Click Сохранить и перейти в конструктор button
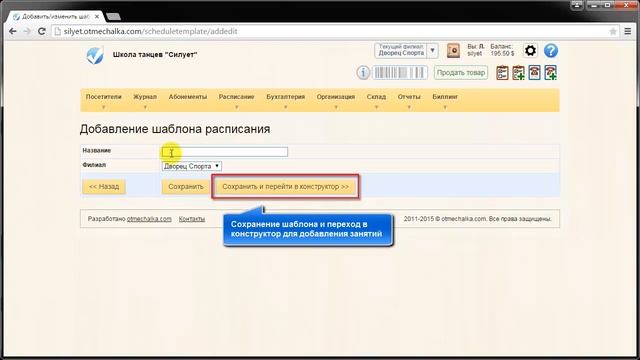This screenshot has height=360, width=640. click(286, 187)
